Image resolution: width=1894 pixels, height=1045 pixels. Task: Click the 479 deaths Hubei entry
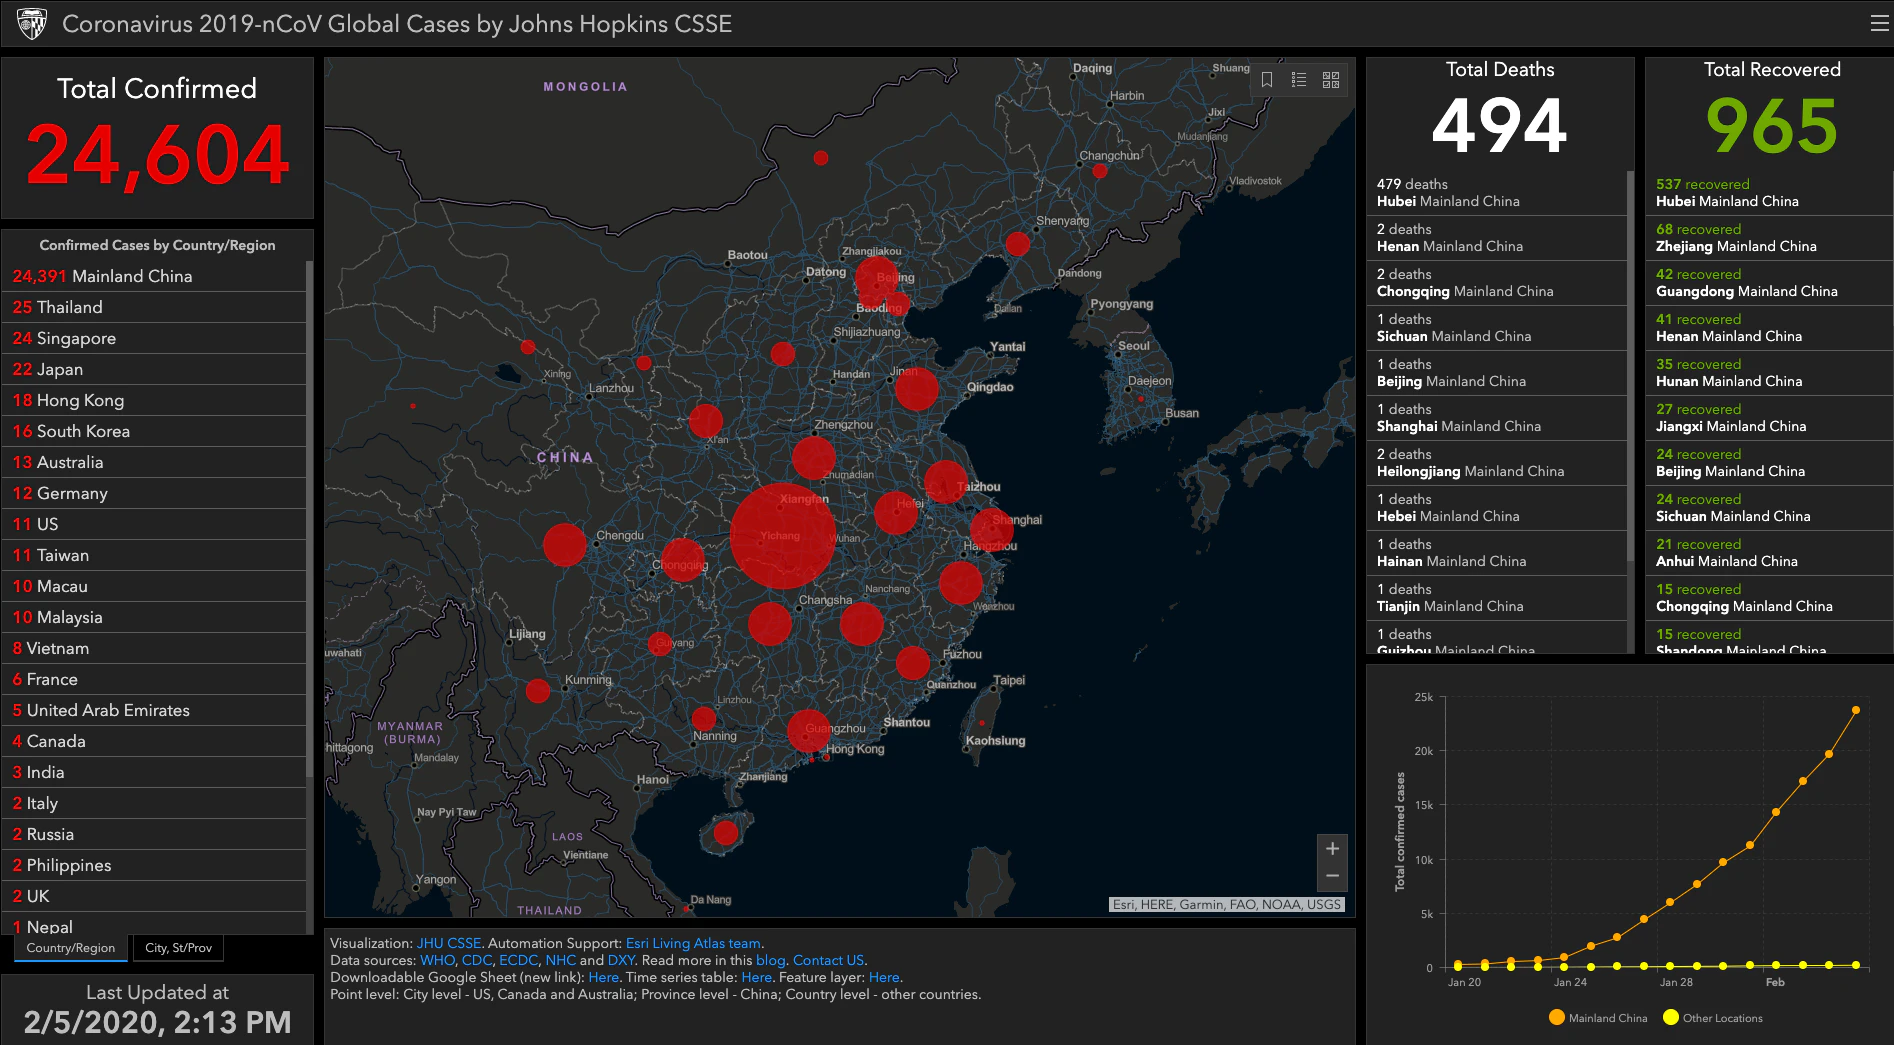click(x=1497, y=192)
